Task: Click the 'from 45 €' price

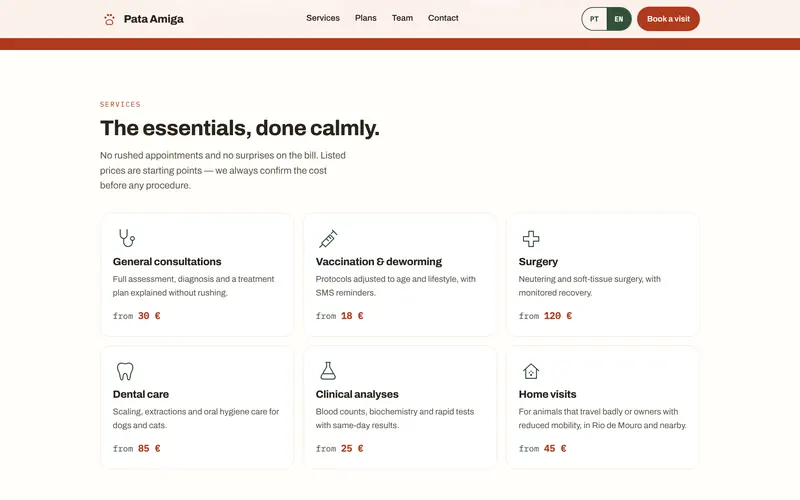Action: click(543, 448)
